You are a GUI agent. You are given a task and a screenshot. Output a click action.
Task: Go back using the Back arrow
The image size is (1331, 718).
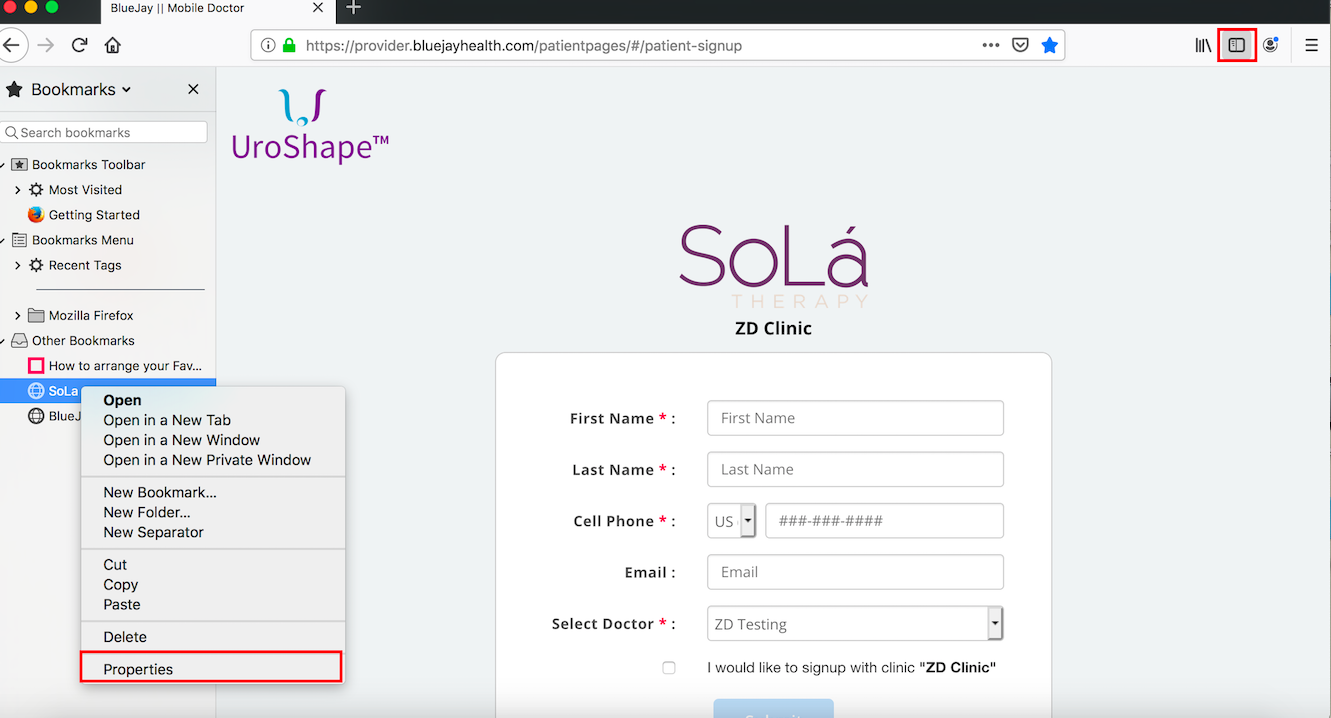[10, 45]
